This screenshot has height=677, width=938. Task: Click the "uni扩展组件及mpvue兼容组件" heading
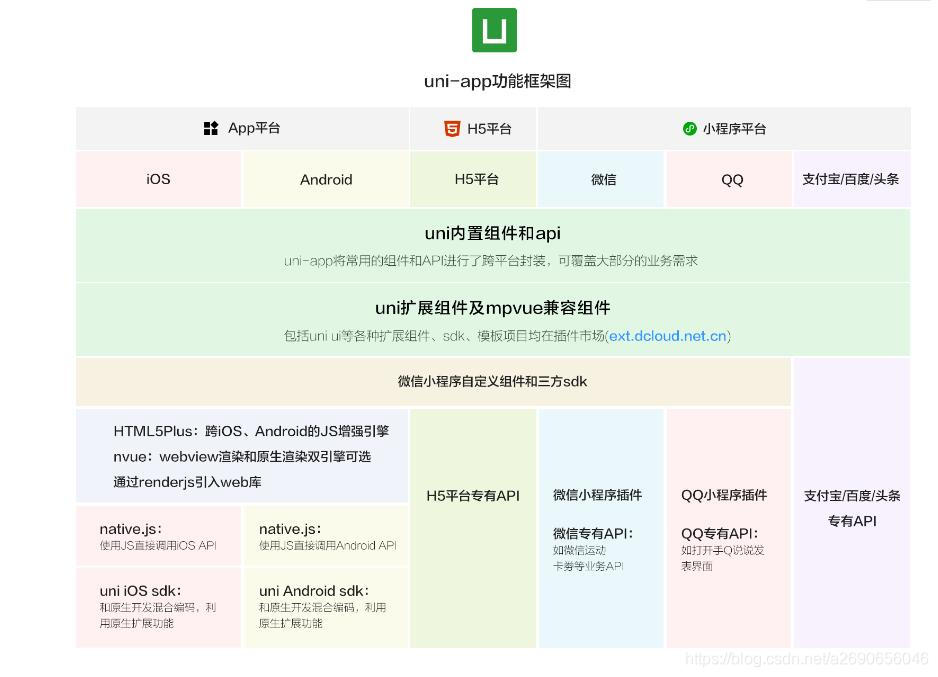click(493, 308)
